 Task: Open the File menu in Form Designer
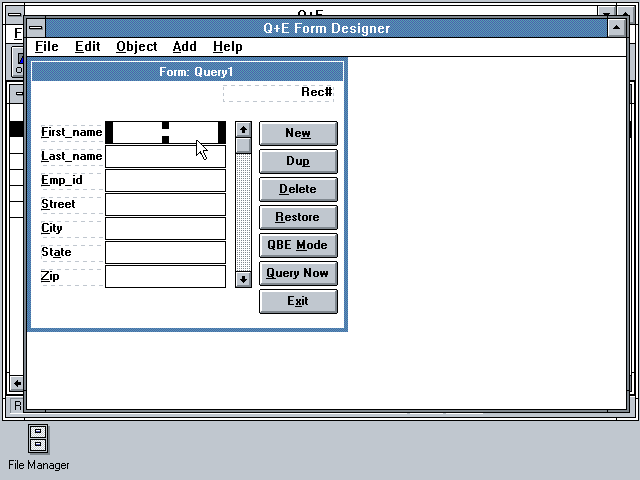[47, 47]
